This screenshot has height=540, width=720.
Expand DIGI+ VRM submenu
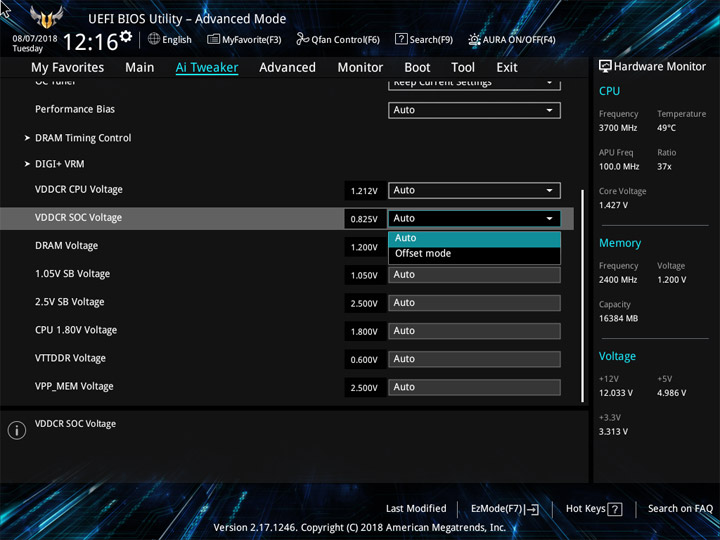[59, 164]
